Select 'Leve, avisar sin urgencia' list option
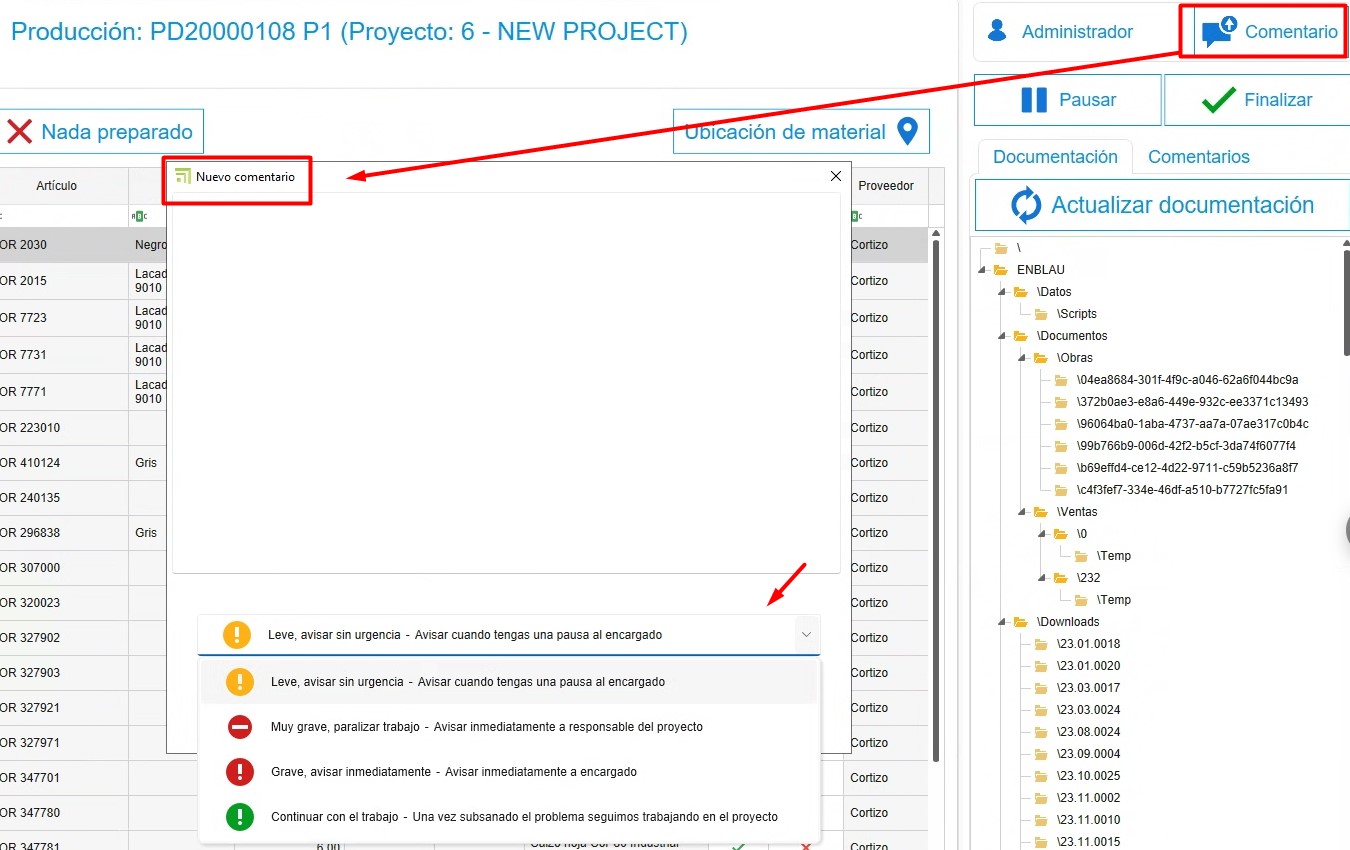This screenshot has height=850, width=1350. tap(510, 682)
